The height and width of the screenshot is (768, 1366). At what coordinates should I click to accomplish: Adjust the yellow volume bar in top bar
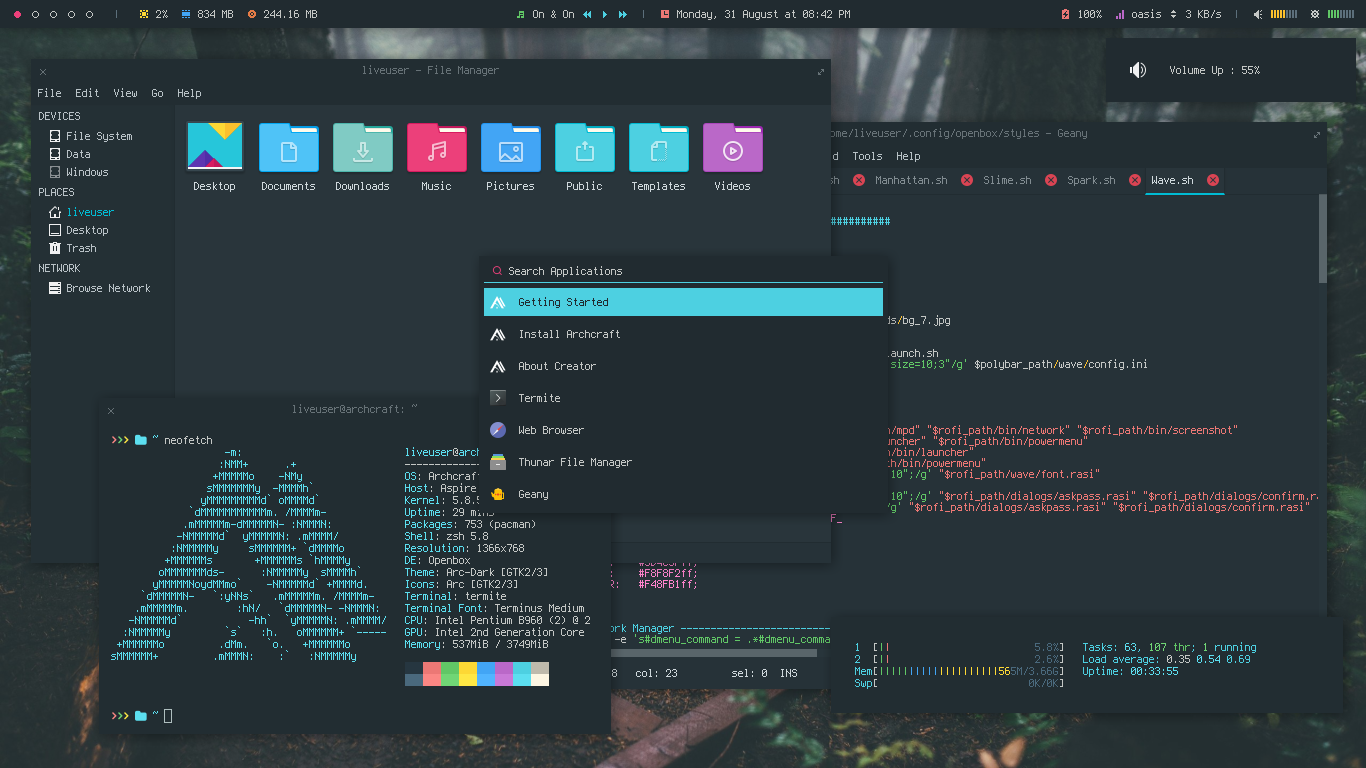(x=1284, y=15)
